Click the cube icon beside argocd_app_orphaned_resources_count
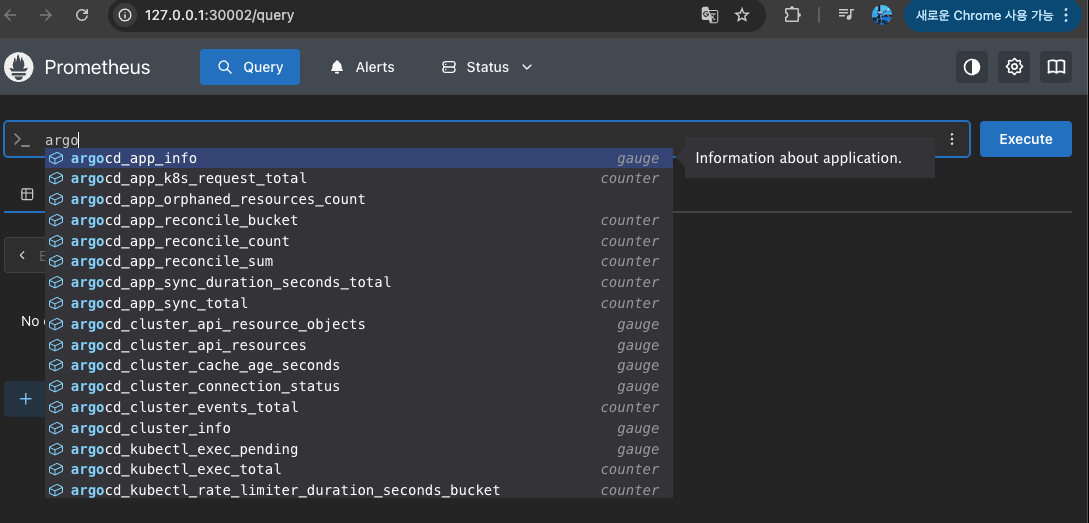Image resolution: width=1089 pixels, height=523 pixels. pyautogui.click(x=56, y=199)
